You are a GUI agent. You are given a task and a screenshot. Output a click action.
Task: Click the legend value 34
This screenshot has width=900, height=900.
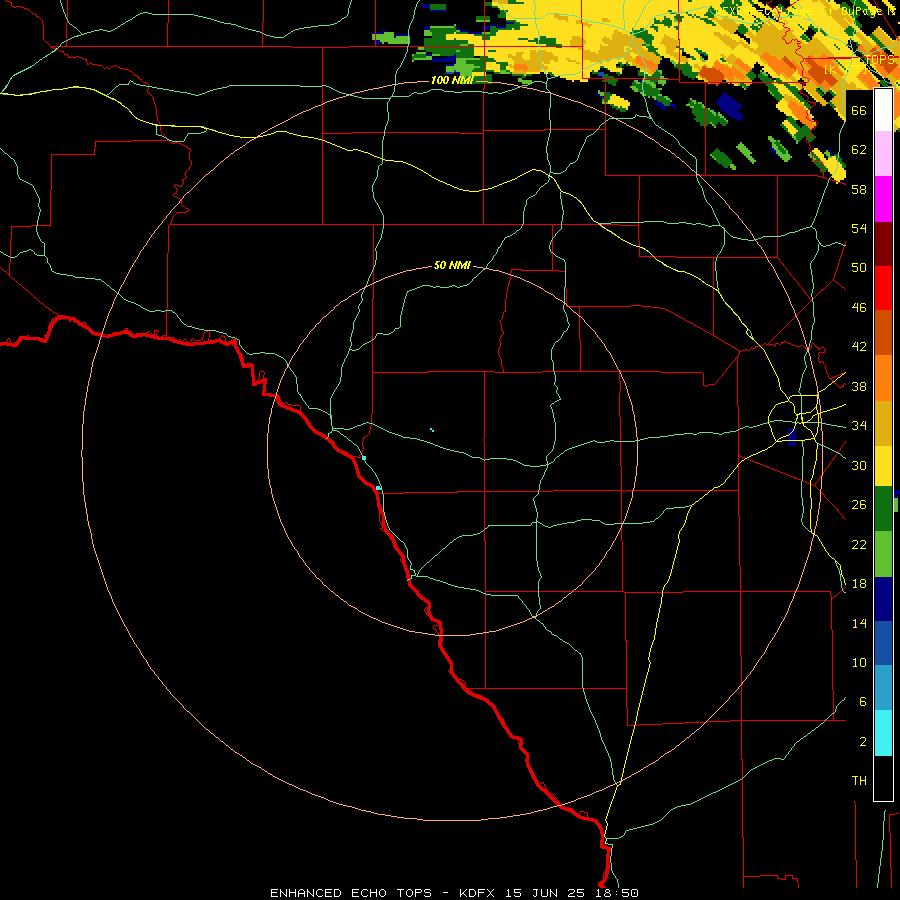(x=859, y=426)
